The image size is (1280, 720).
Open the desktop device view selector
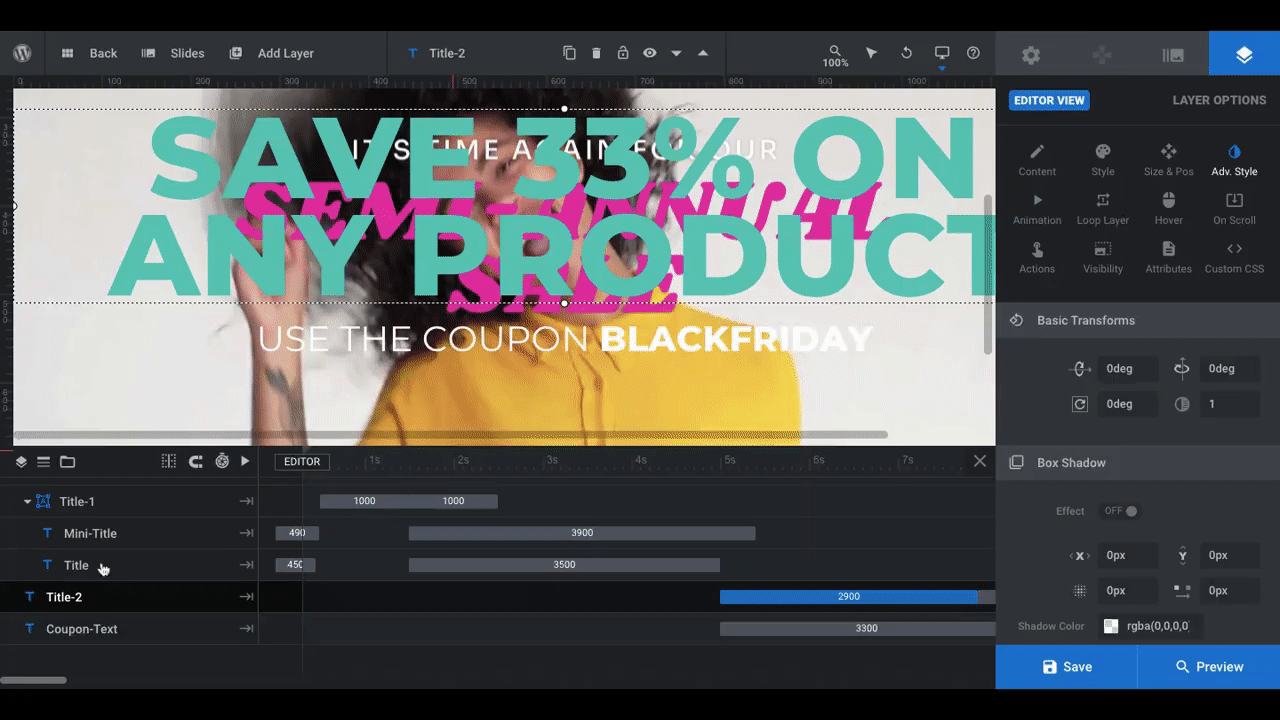[941, 55]
